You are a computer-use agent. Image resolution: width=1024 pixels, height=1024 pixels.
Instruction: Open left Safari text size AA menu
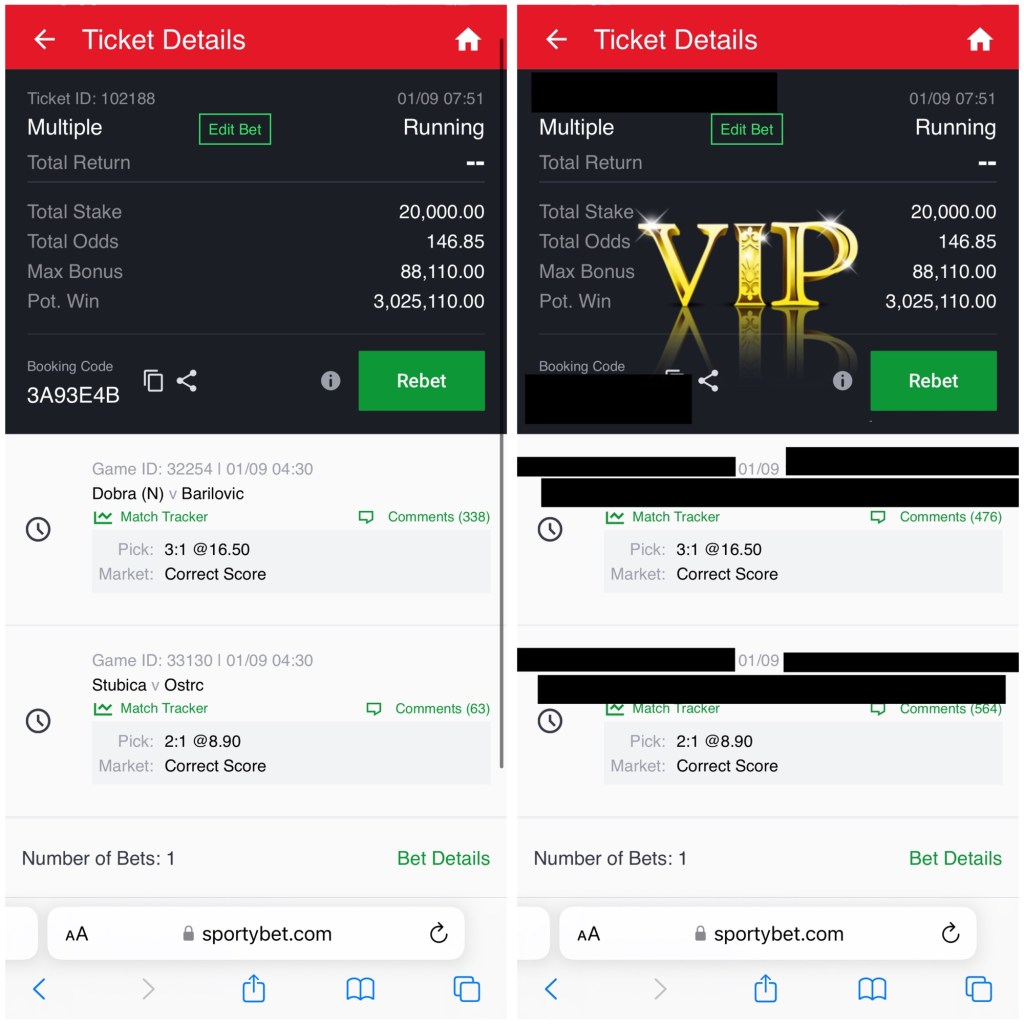[x=76, y=934]
